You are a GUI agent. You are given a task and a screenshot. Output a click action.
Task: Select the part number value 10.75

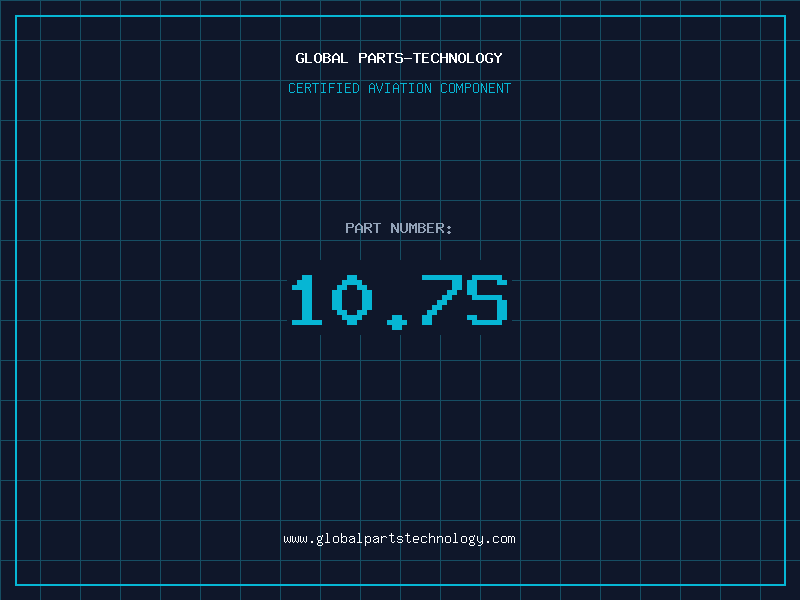tap(399, 300)
